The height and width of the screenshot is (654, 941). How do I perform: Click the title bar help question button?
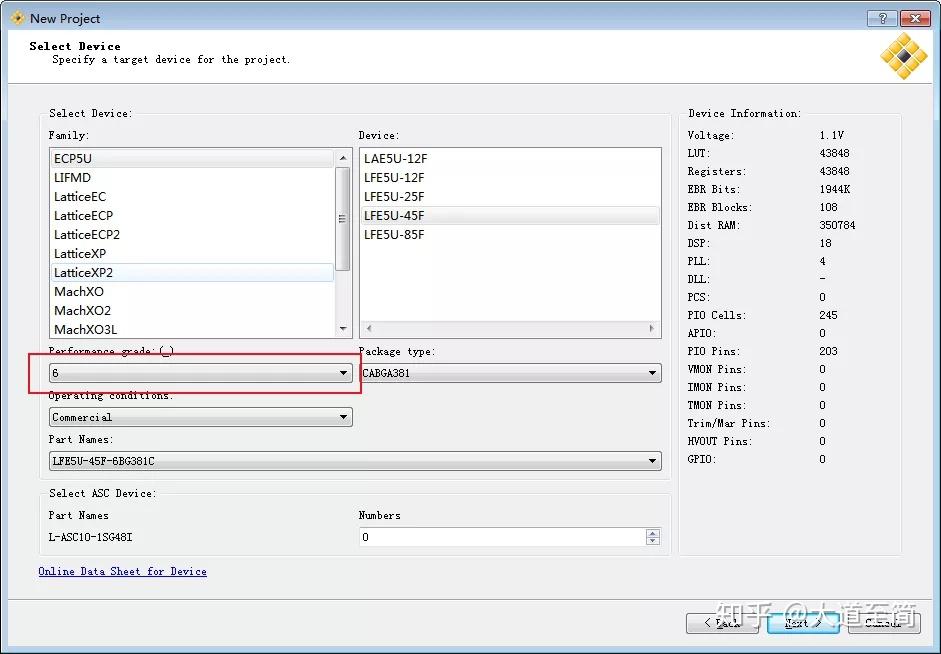point(882,18)
